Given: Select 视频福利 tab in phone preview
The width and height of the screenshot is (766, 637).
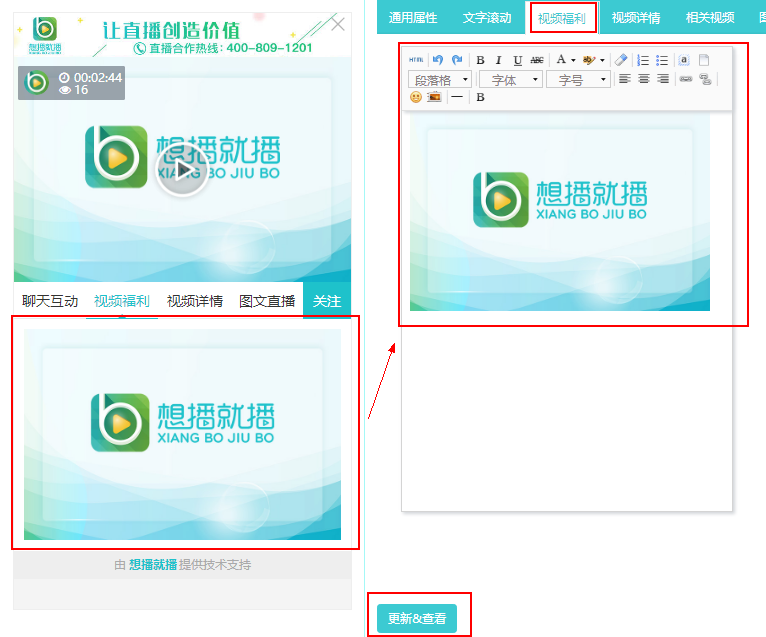Looking at the screenshot, I should pyautogui.click(x=122, y=301).
